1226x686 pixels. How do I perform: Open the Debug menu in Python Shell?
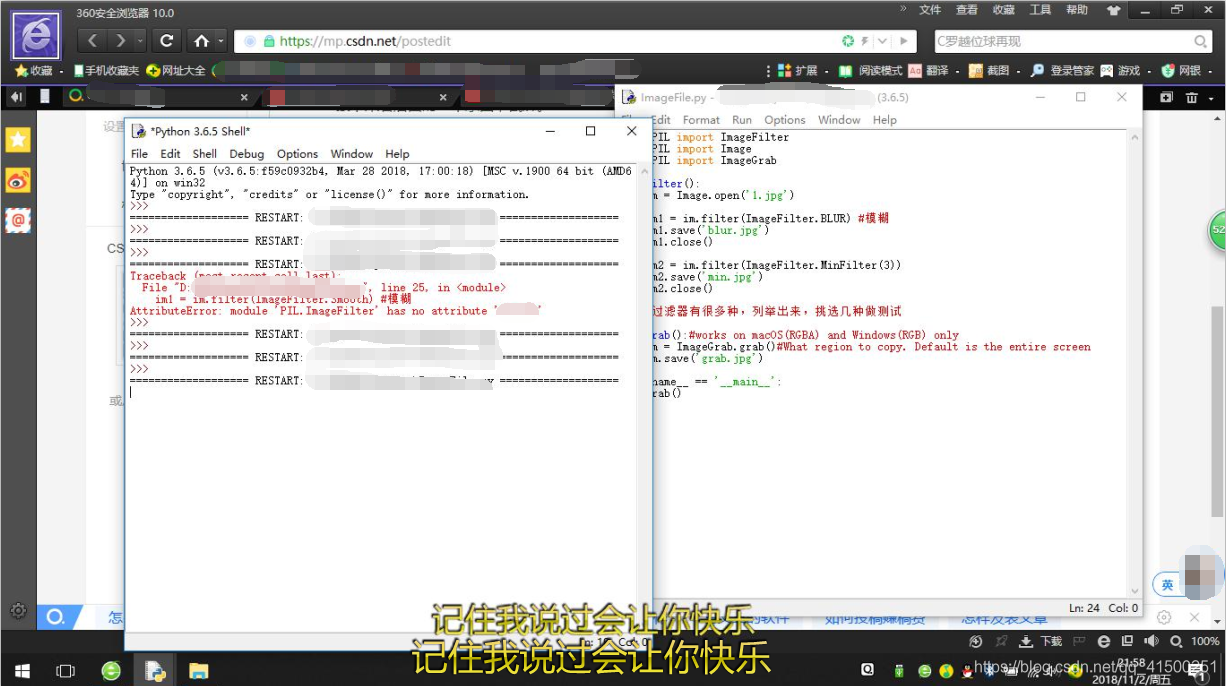(x=247, y=154)
